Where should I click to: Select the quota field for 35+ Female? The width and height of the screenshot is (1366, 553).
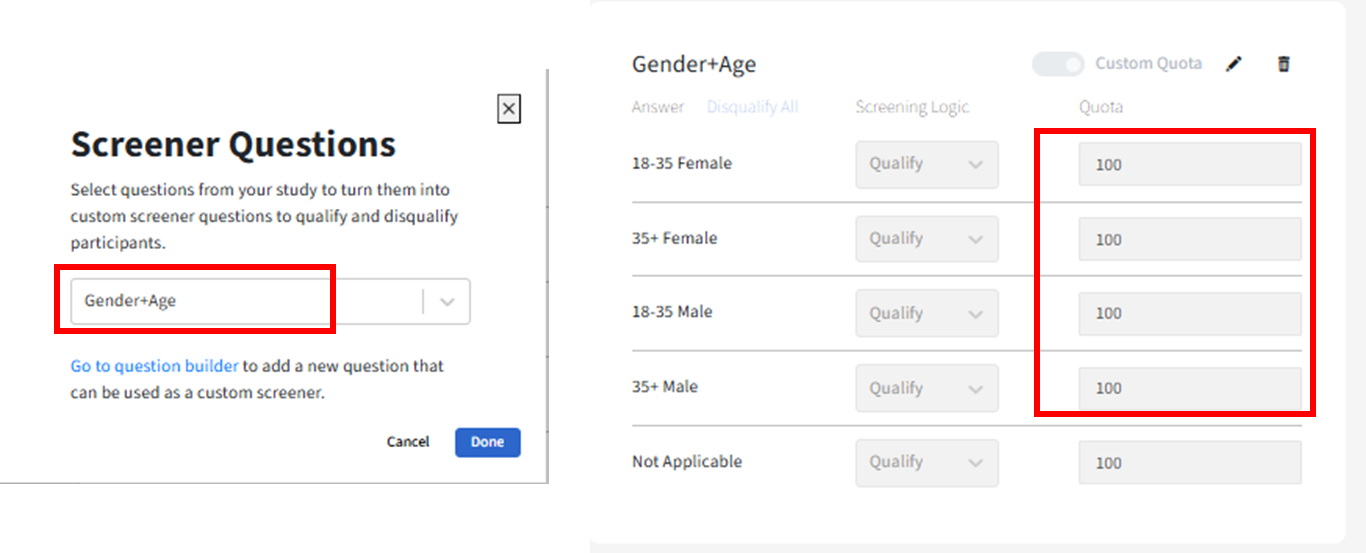[1189, 239]
